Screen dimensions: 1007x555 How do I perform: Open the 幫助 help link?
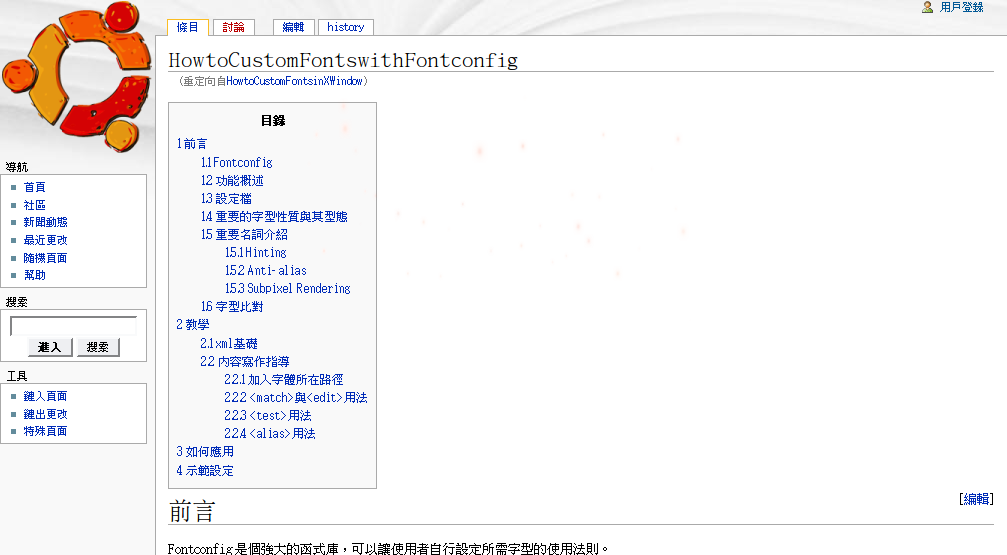point(35,275)
